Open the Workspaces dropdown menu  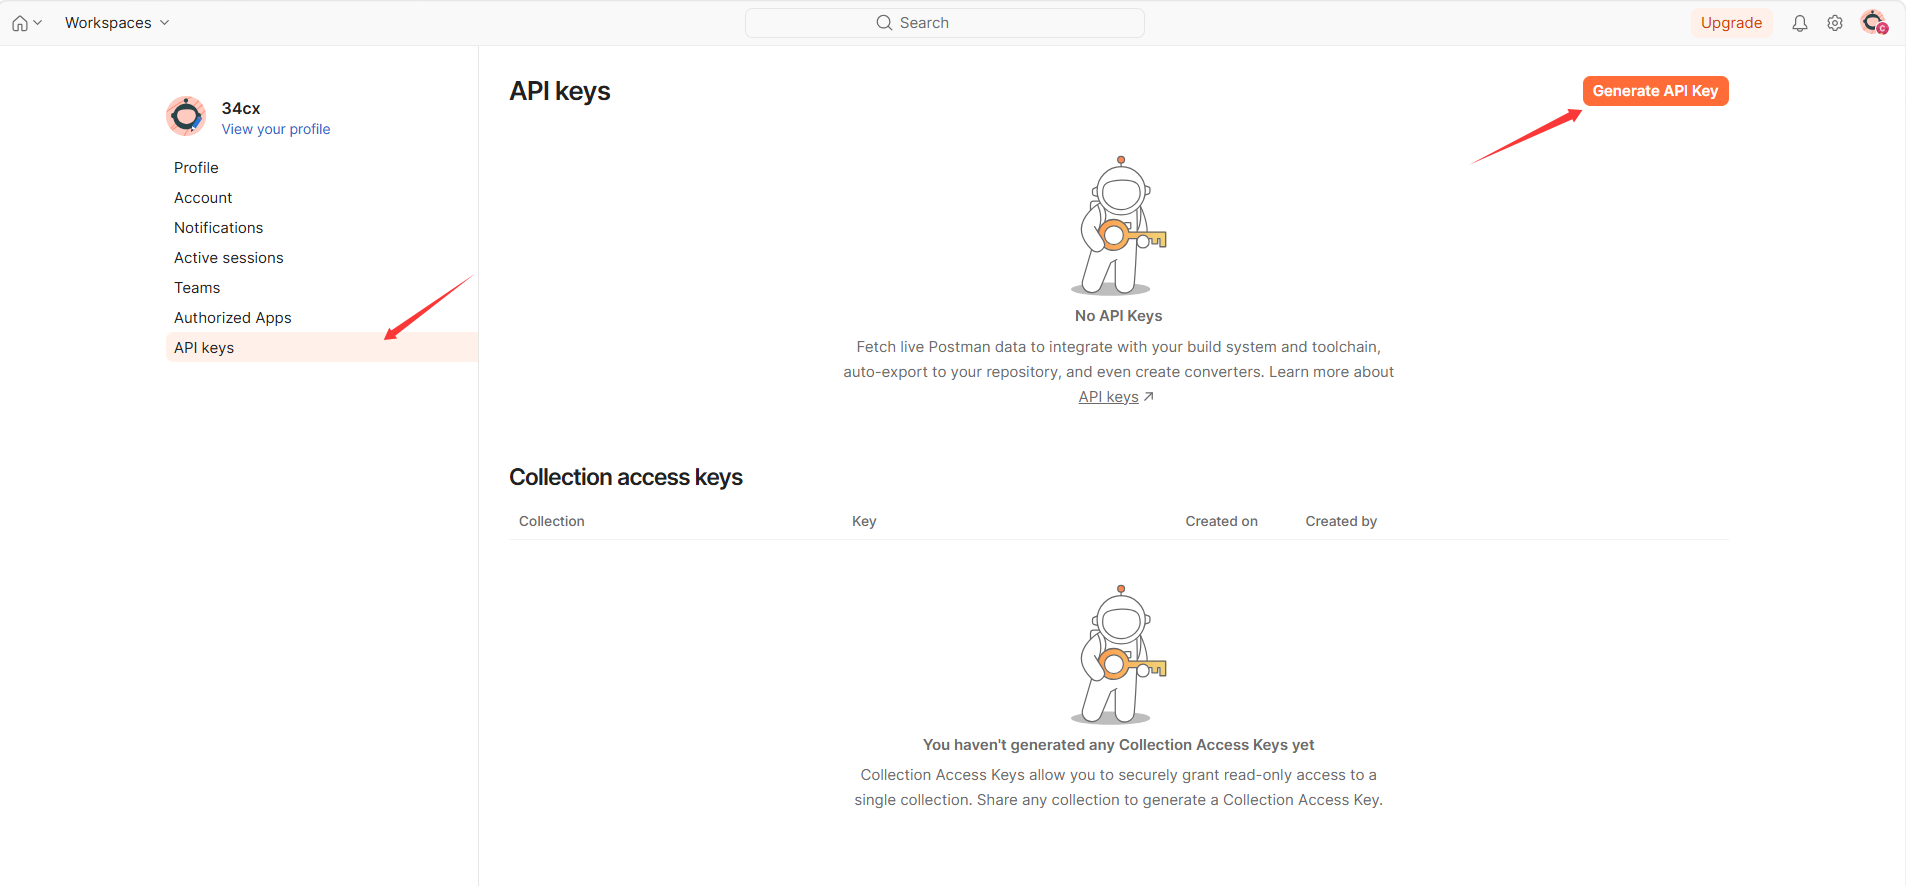117,23
